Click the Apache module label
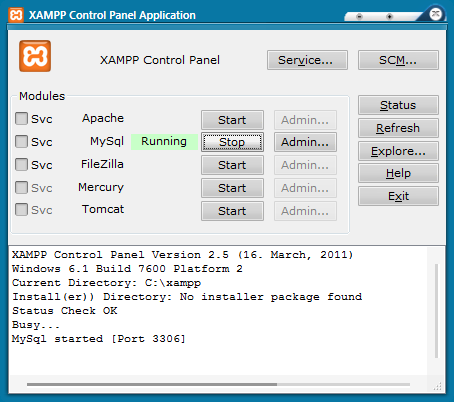 pyautogui.click(x=103, y=118)
